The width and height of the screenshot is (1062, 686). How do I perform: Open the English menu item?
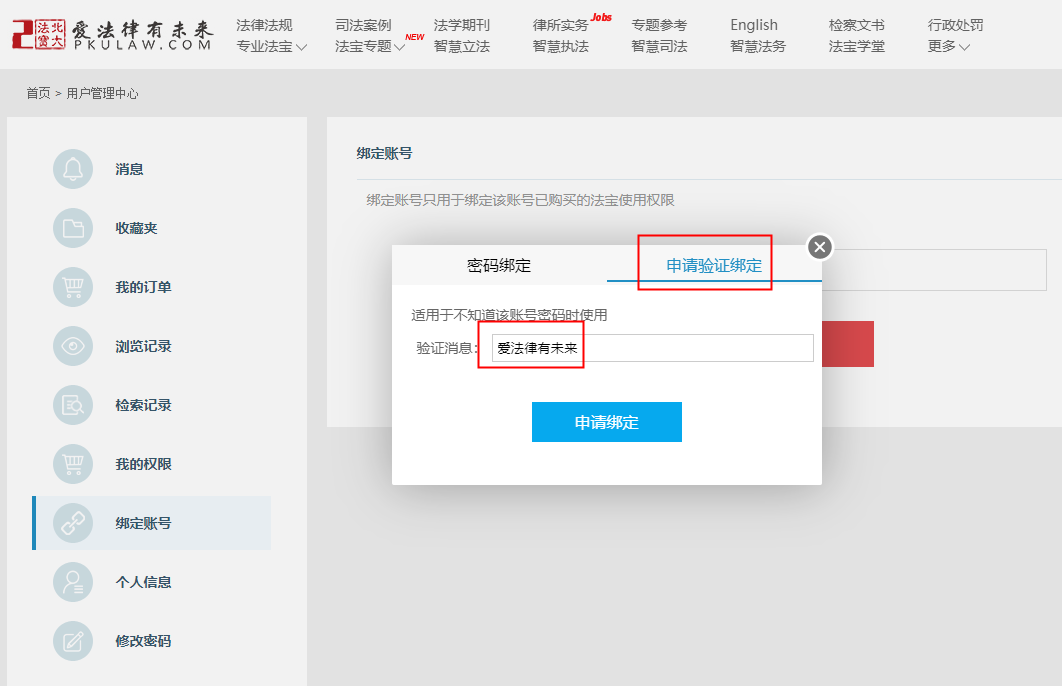(x=753, y=25)
